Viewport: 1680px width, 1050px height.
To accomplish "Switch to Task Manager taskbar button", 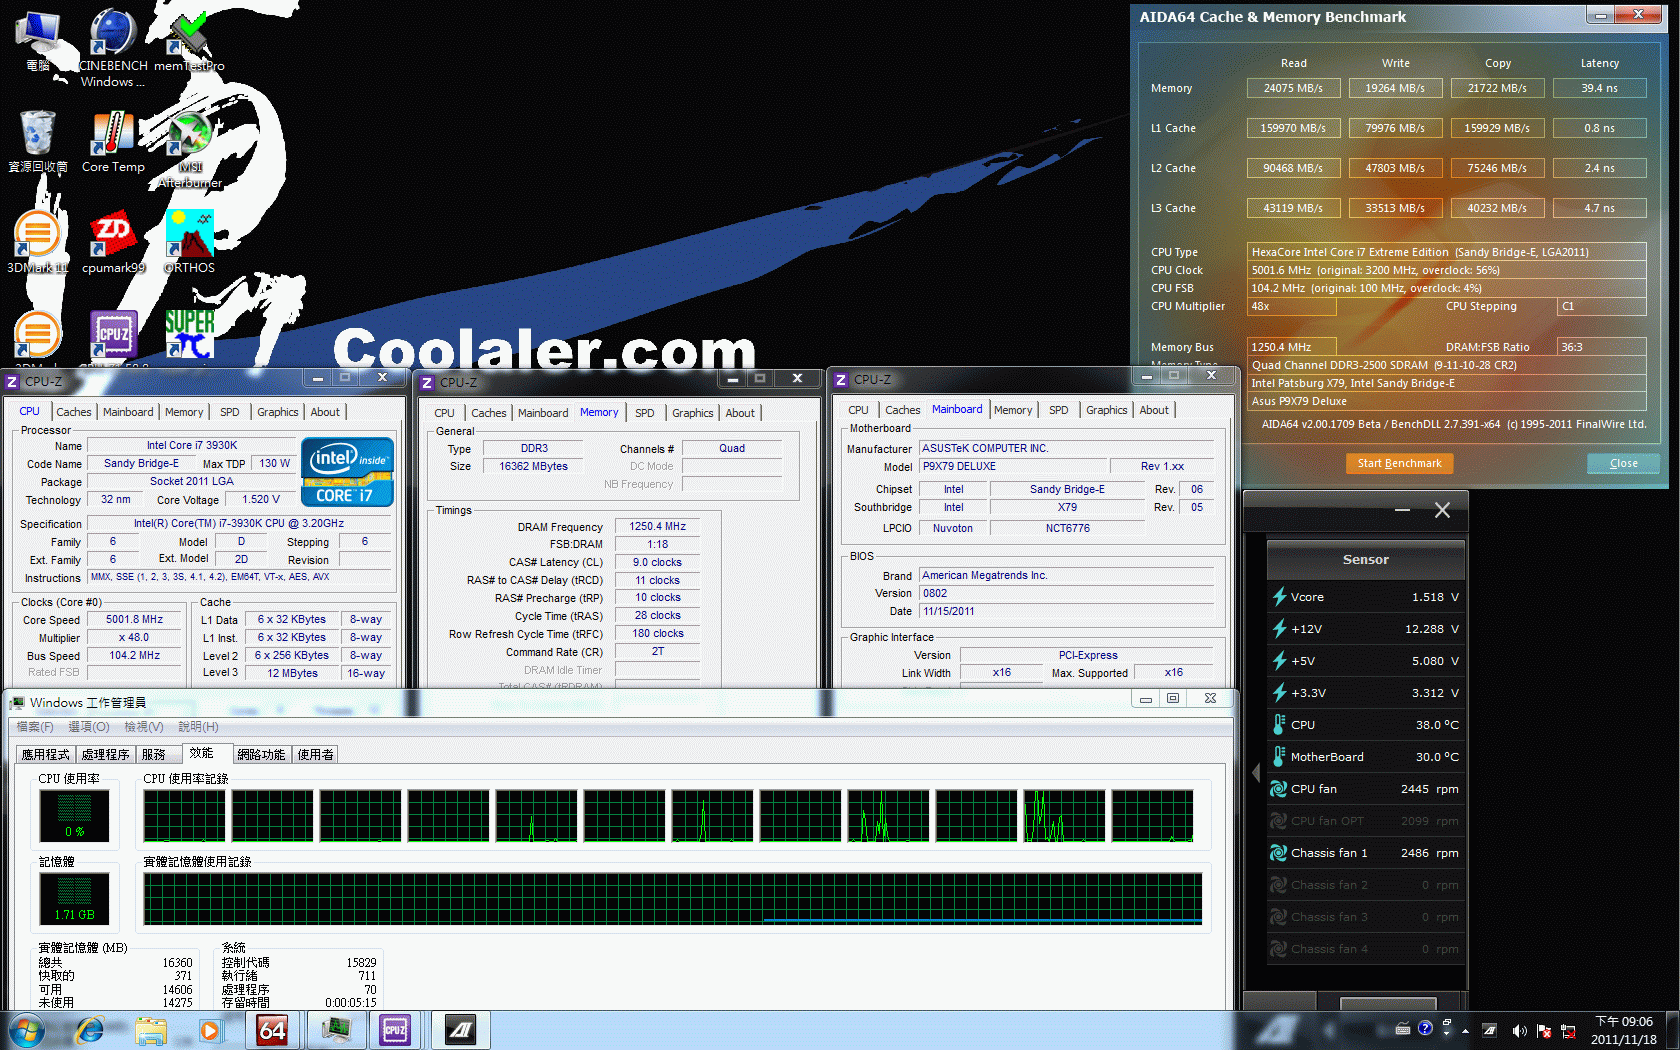I will (336, 1030).
